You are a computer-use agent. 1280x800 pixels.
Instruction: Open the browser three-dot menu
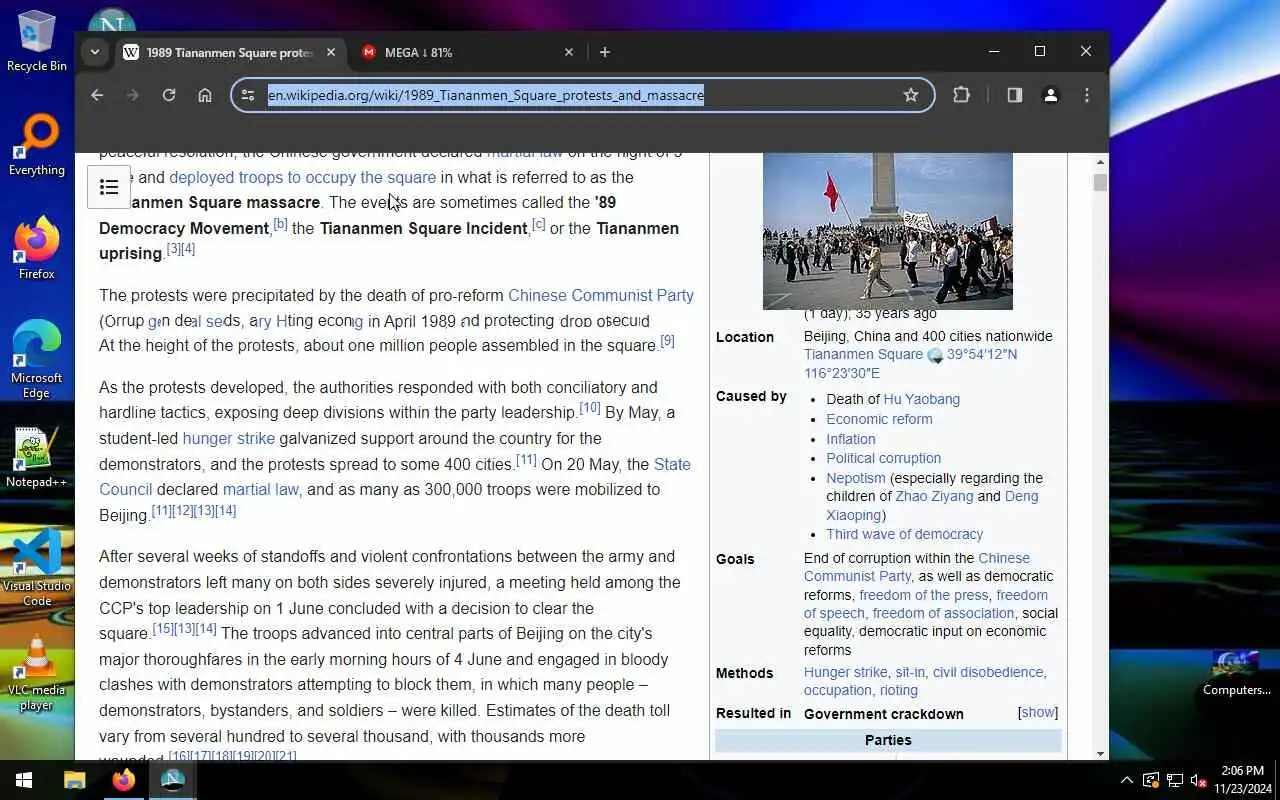coord(1087,95)
